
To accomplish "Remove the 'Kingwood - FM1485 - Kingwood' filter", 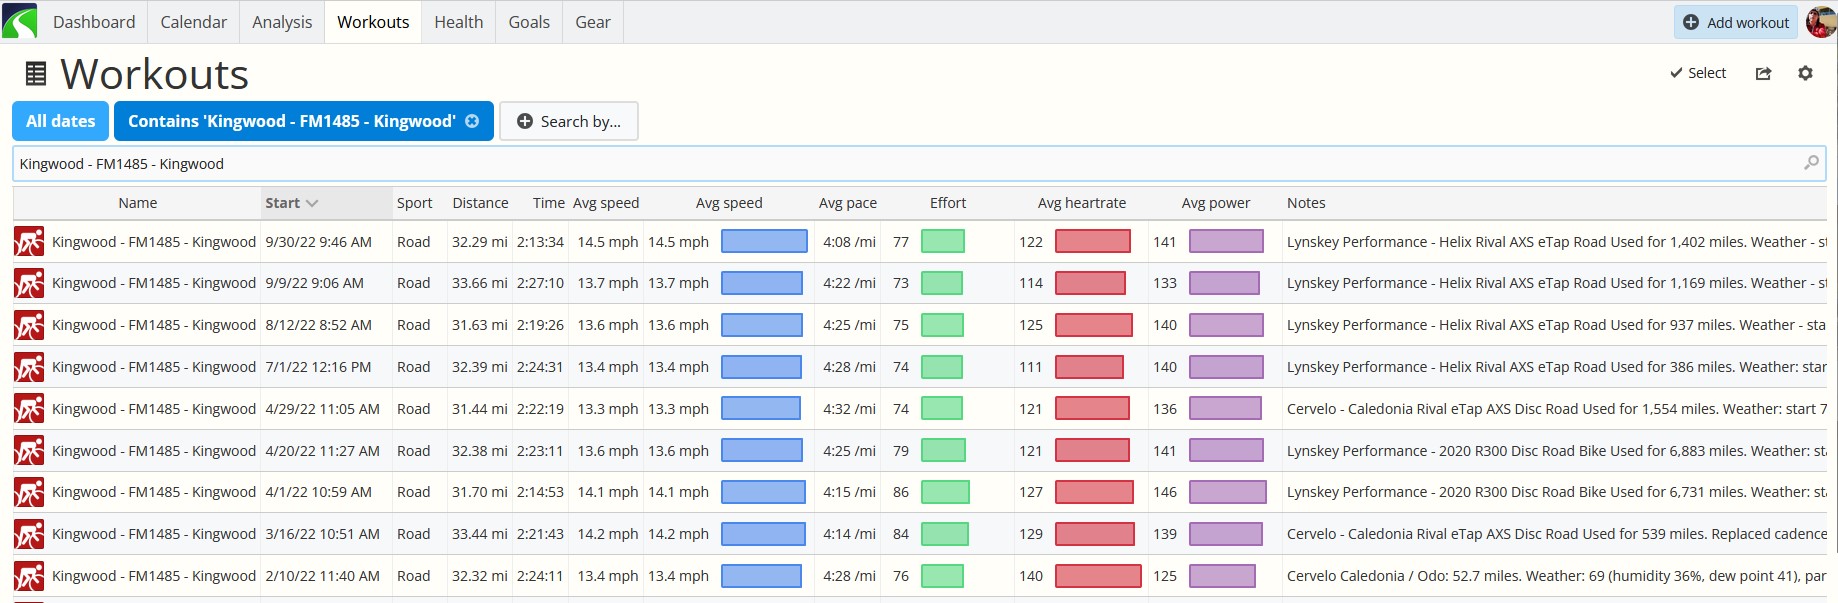I will 472,121.
